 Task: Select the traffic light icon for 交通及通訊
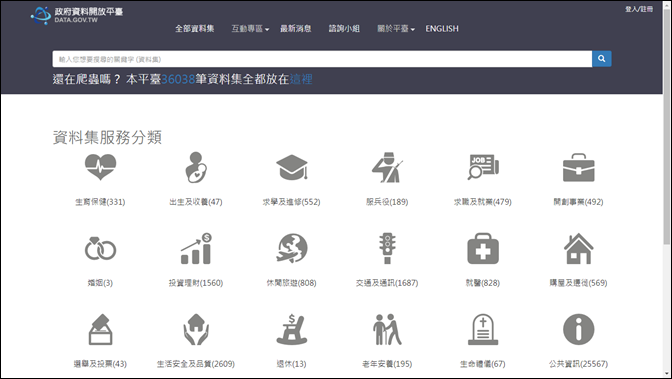point(387,249)
